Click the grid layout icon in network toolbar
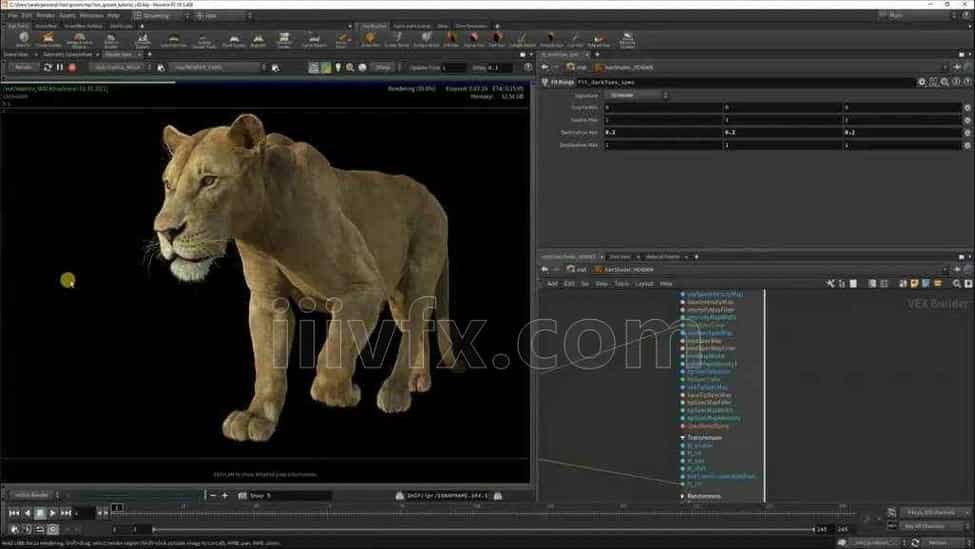Image resolution: width=975 pixels, height=549 pixels. click(884, 284)
